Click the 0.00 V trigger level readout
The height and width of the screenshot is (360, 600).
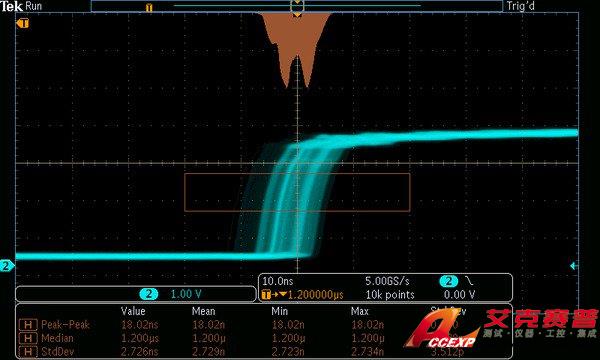coord(460,295)
